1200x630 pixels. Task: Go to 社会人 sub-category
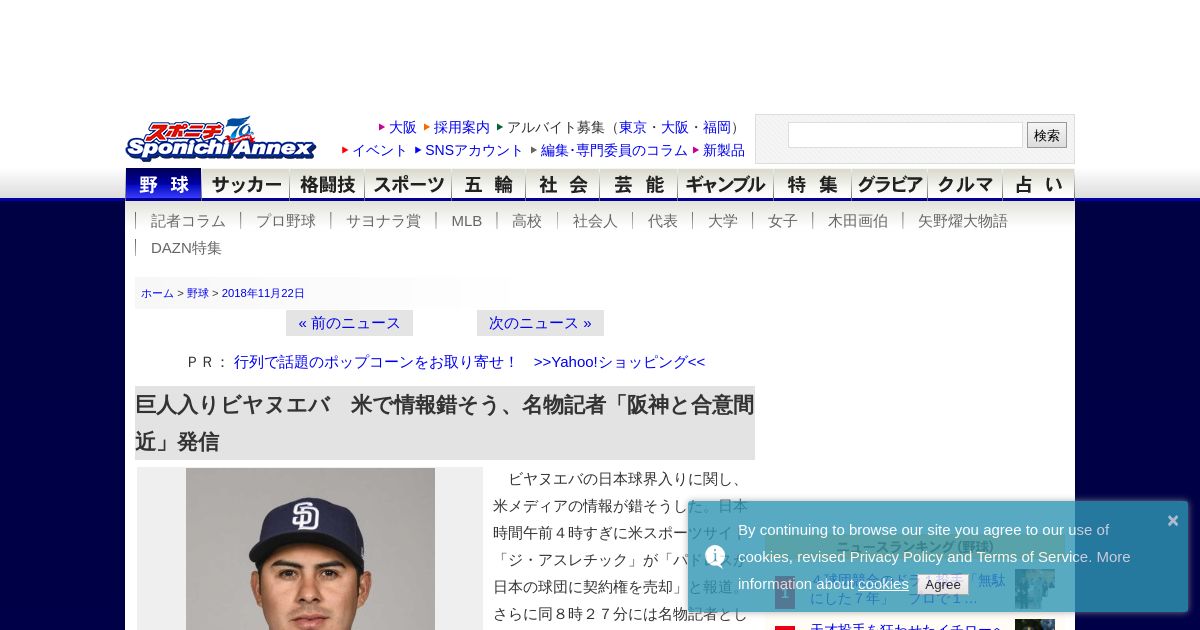595,221
